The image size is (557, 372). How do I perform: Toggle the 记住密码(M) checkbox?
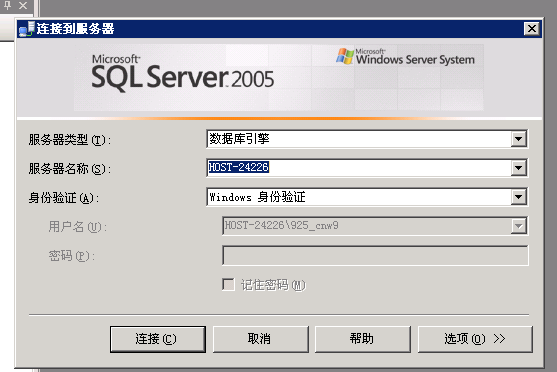(x=228, y=285)
